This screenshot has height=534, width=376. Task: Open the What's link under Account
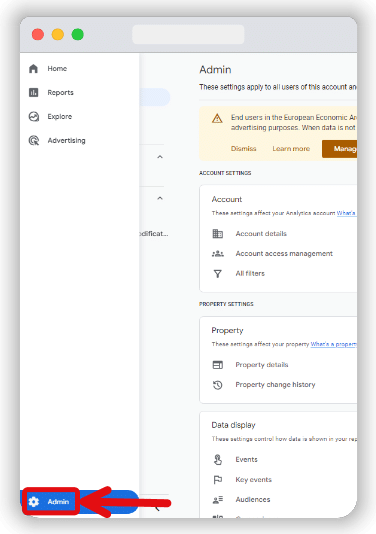tap(347, 213)
